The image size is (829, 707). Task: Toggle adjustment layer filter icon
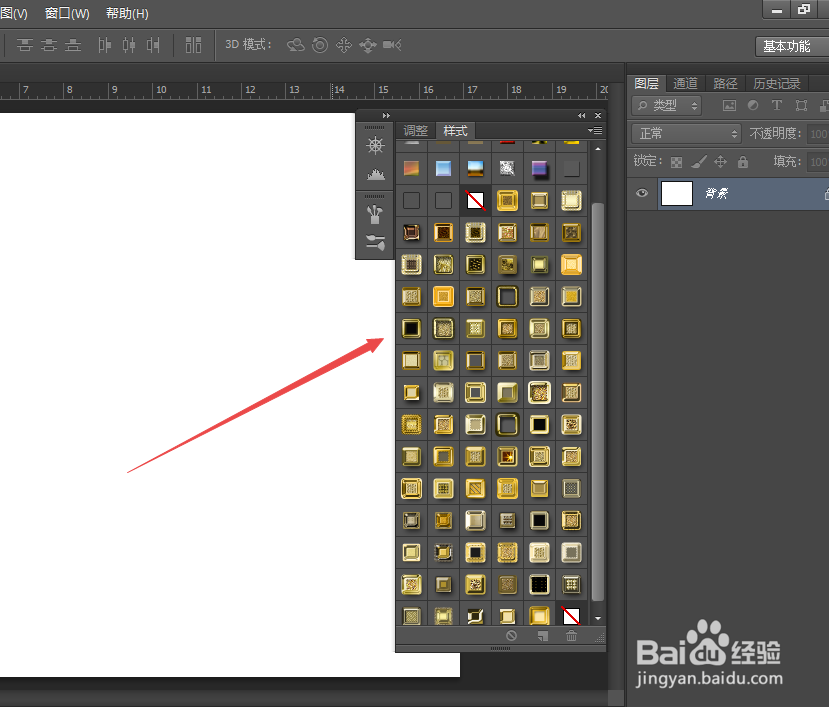pos(753,105)
